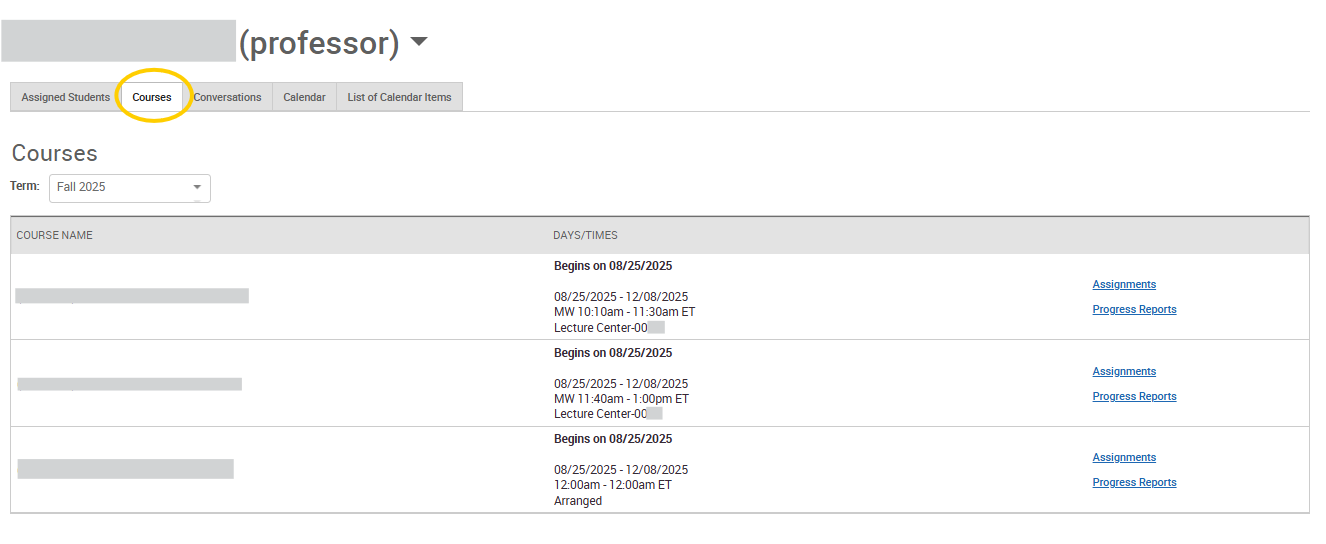View Progress Reports for the MW 10:10am course
Image resolution: width=1326 pixels, height=544 pixels.
coord(1134,310)
